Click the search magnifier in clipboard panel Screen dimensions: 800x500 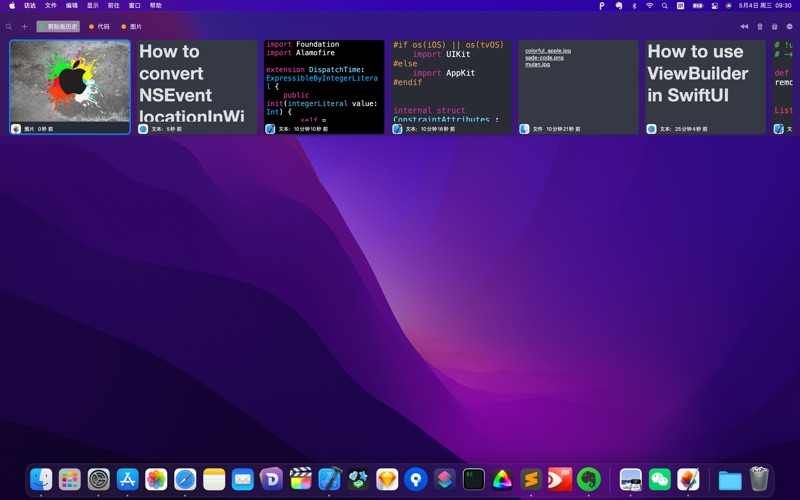pyautogui.click(x=11, y=27)
